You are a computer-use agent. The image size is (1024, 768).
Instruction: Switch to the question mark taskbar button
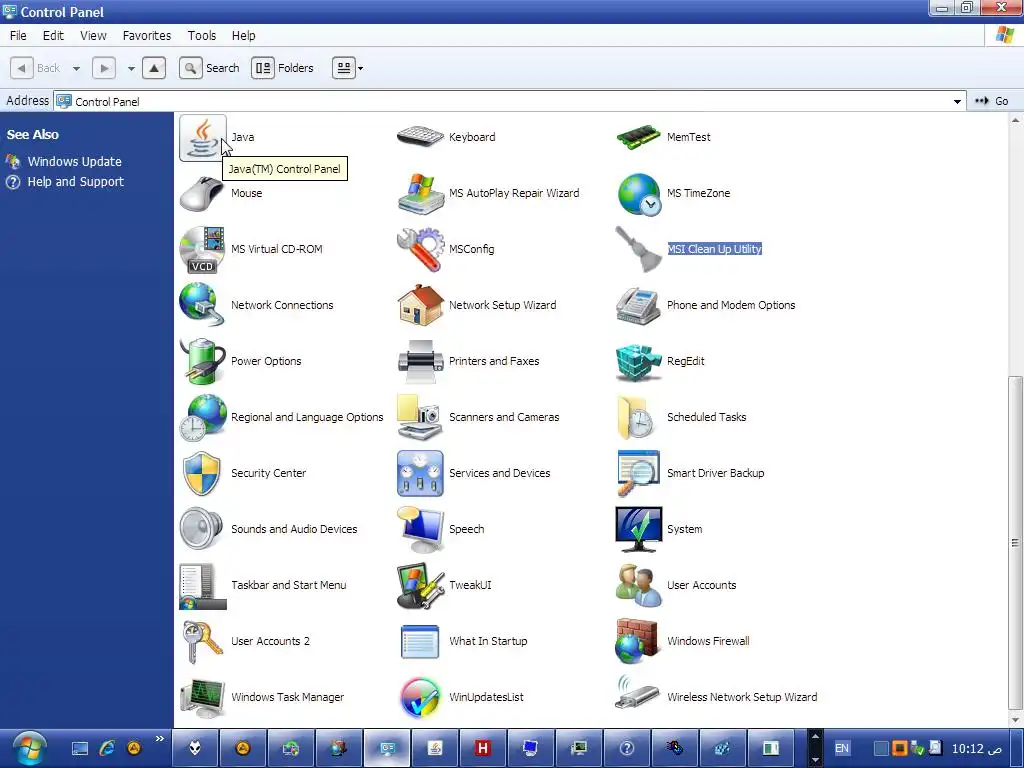pyautogui.click(x=626, y=748)
